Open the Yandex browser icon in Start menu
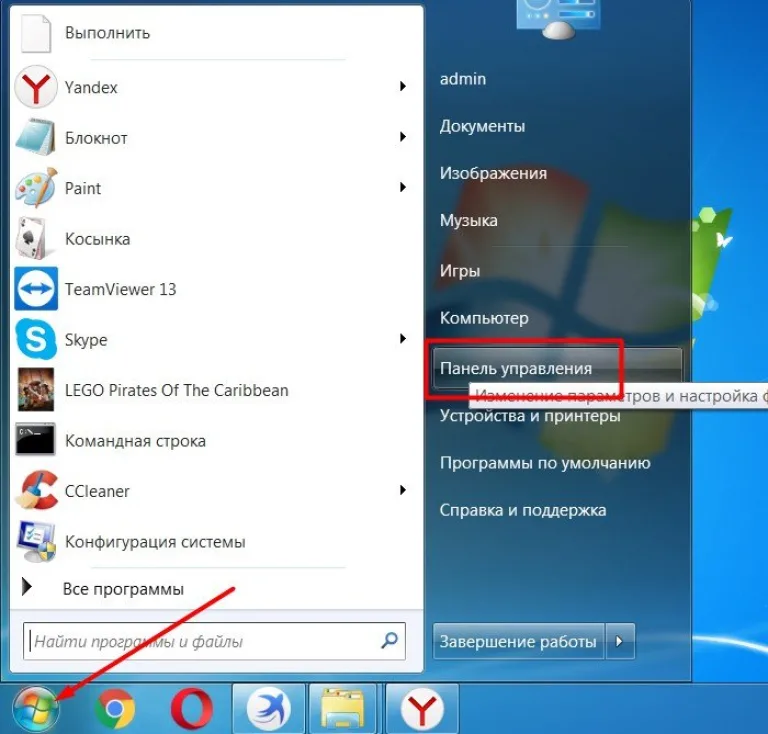This screenshot has width=768, height=734. click(x=36, y=87)
